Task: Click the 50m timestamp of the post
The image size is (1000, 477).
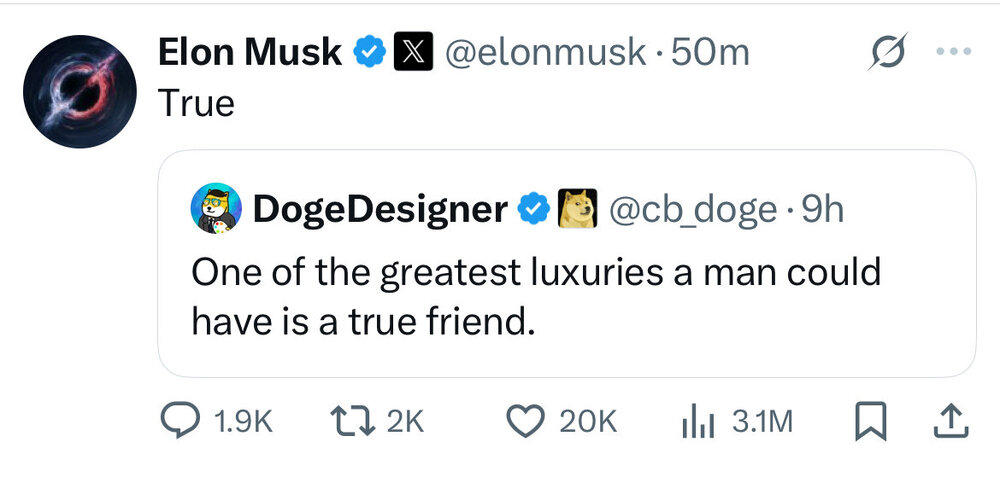Action: coord(712,53)
